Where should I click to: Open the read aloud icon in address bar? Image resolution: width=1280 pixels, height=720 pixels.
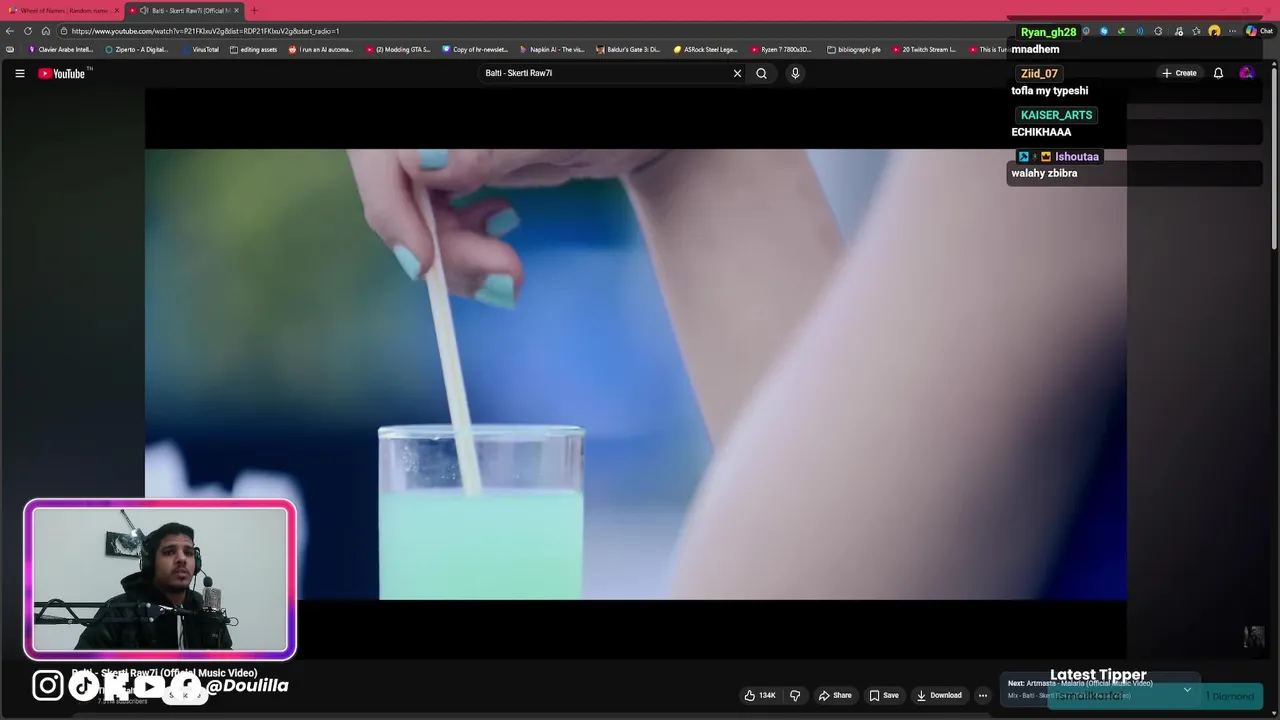point(1140,31)
